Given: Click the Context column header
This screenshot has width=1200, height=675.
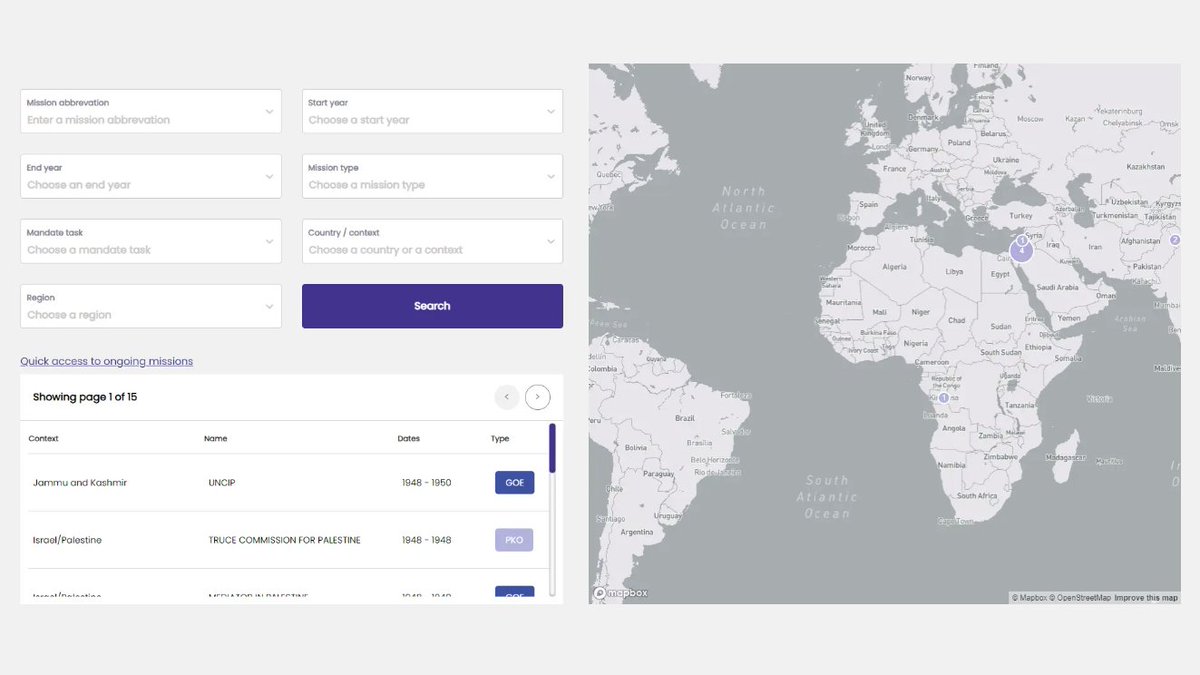Looking at the screenshot, I should coord(44,438).
